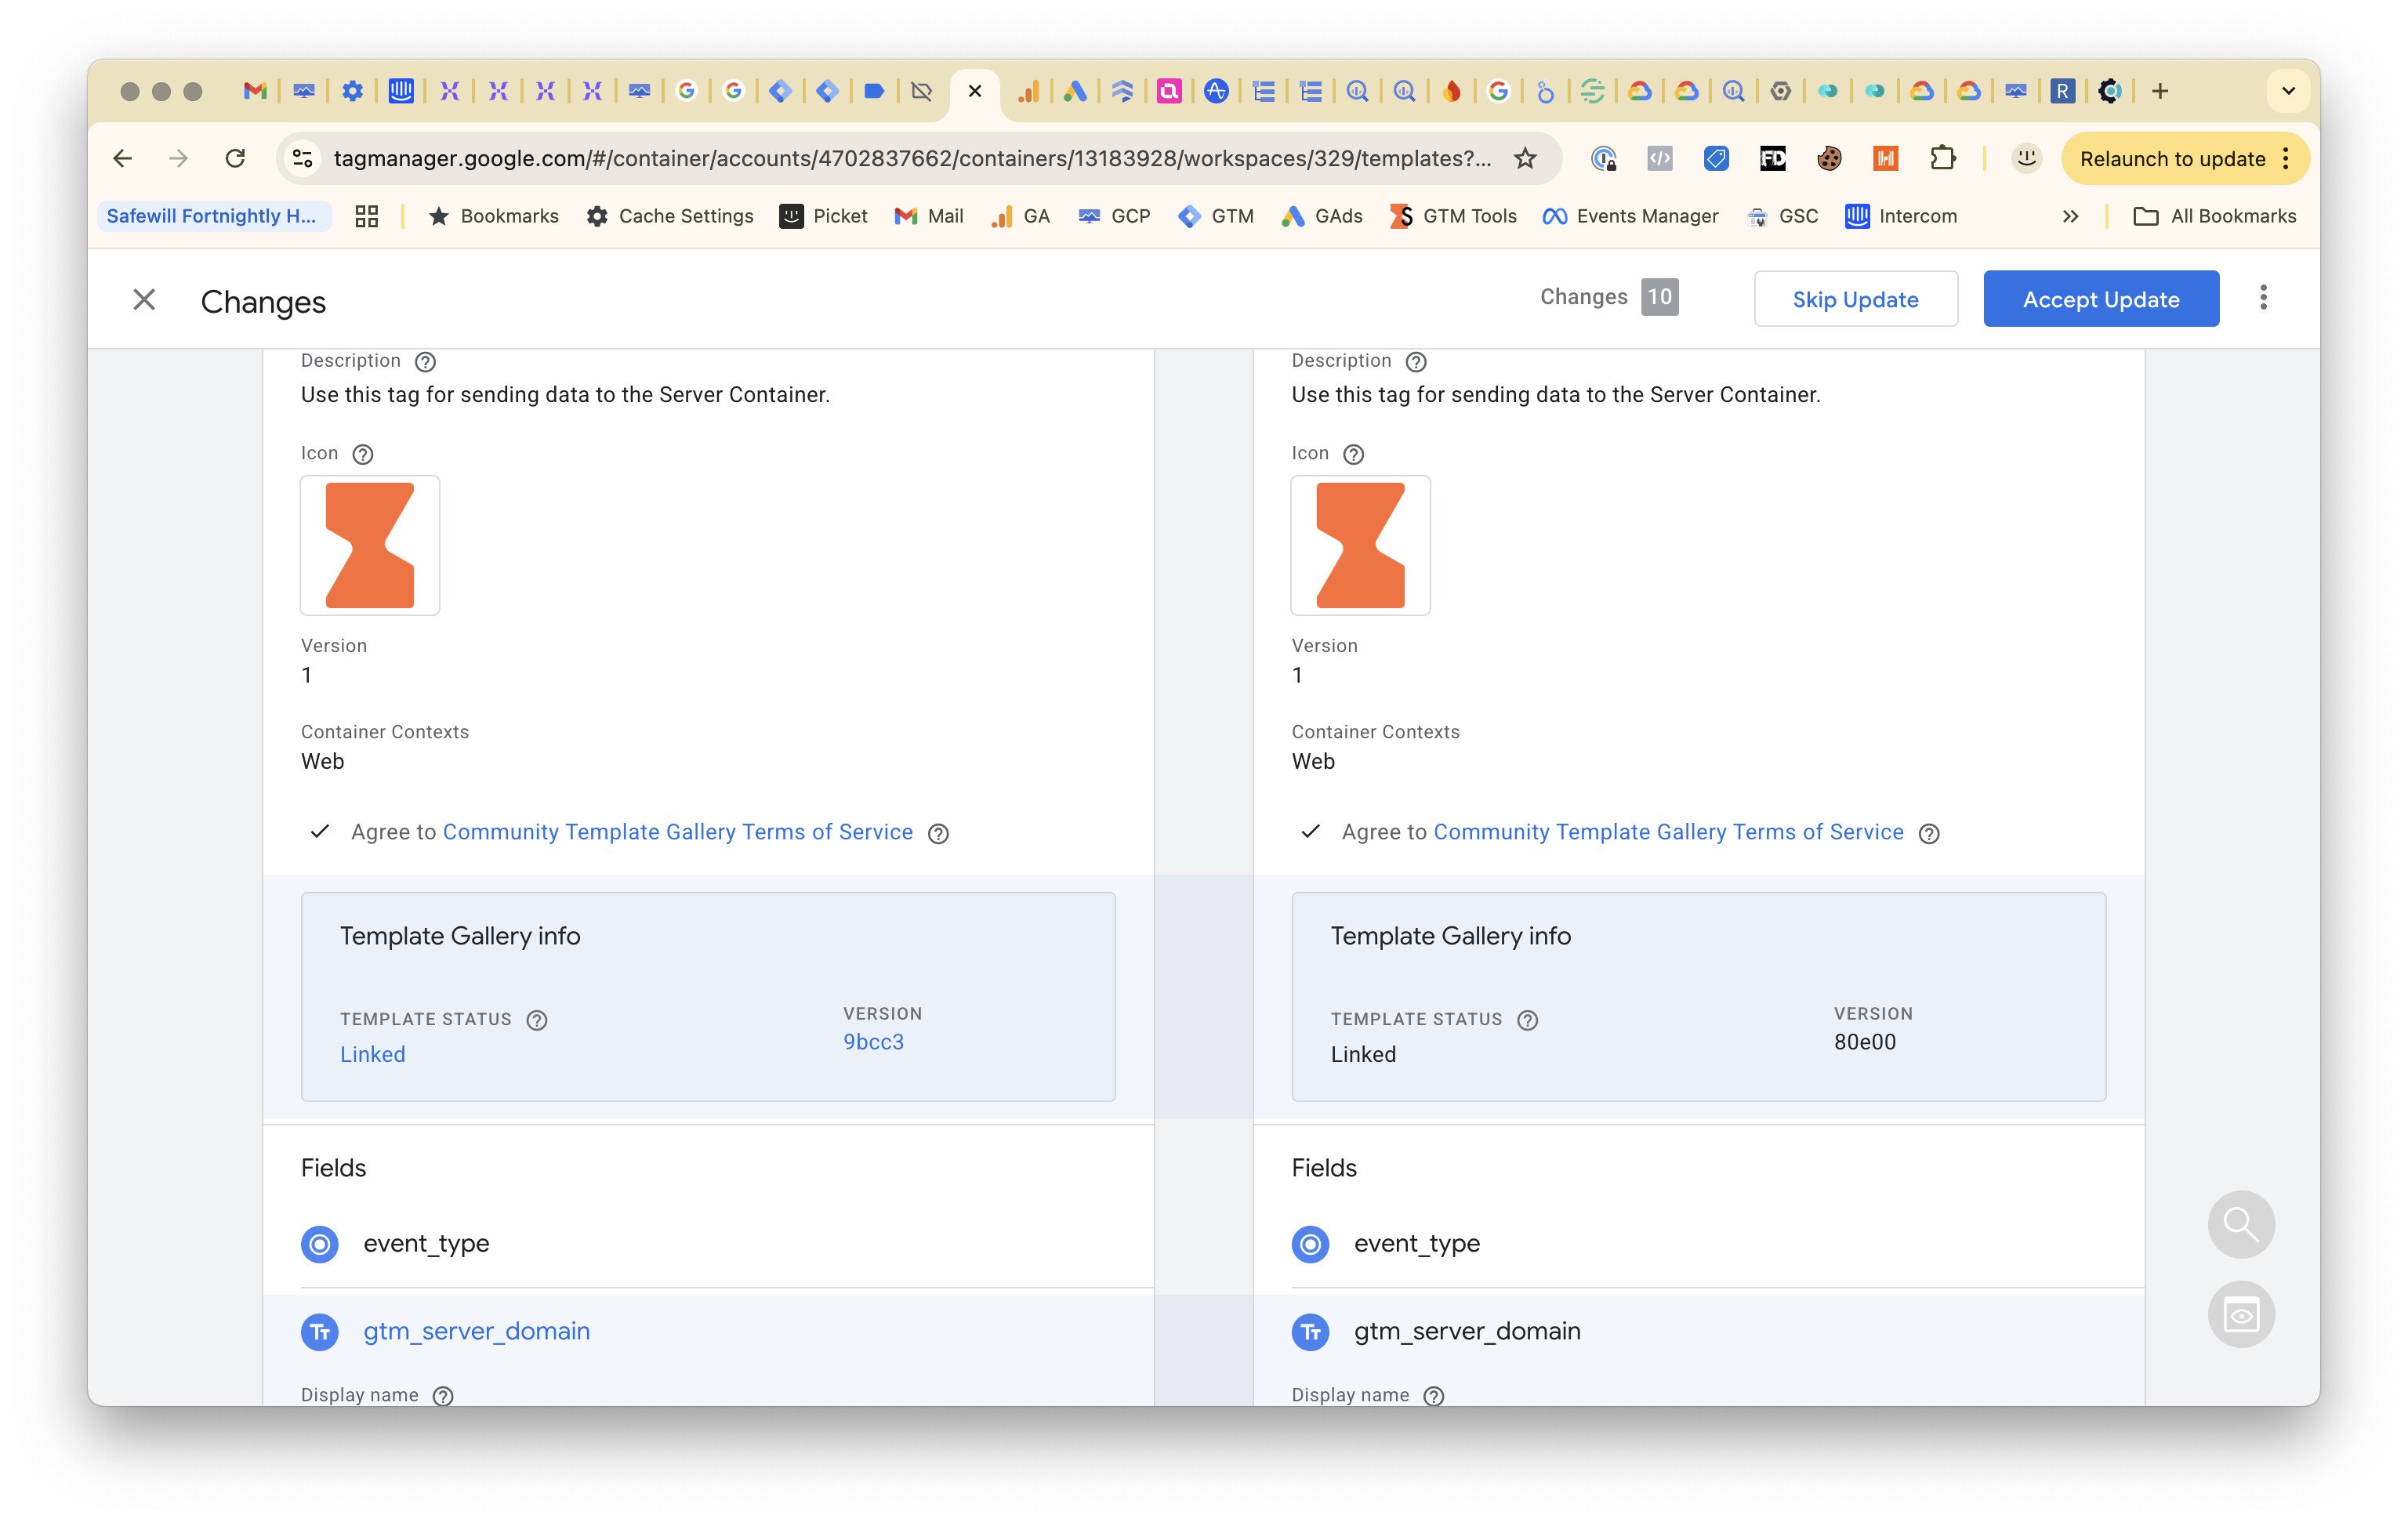2408x1522 pixels.
Task: Click the help icon next to left Description
Action: [x=425, y=361]
